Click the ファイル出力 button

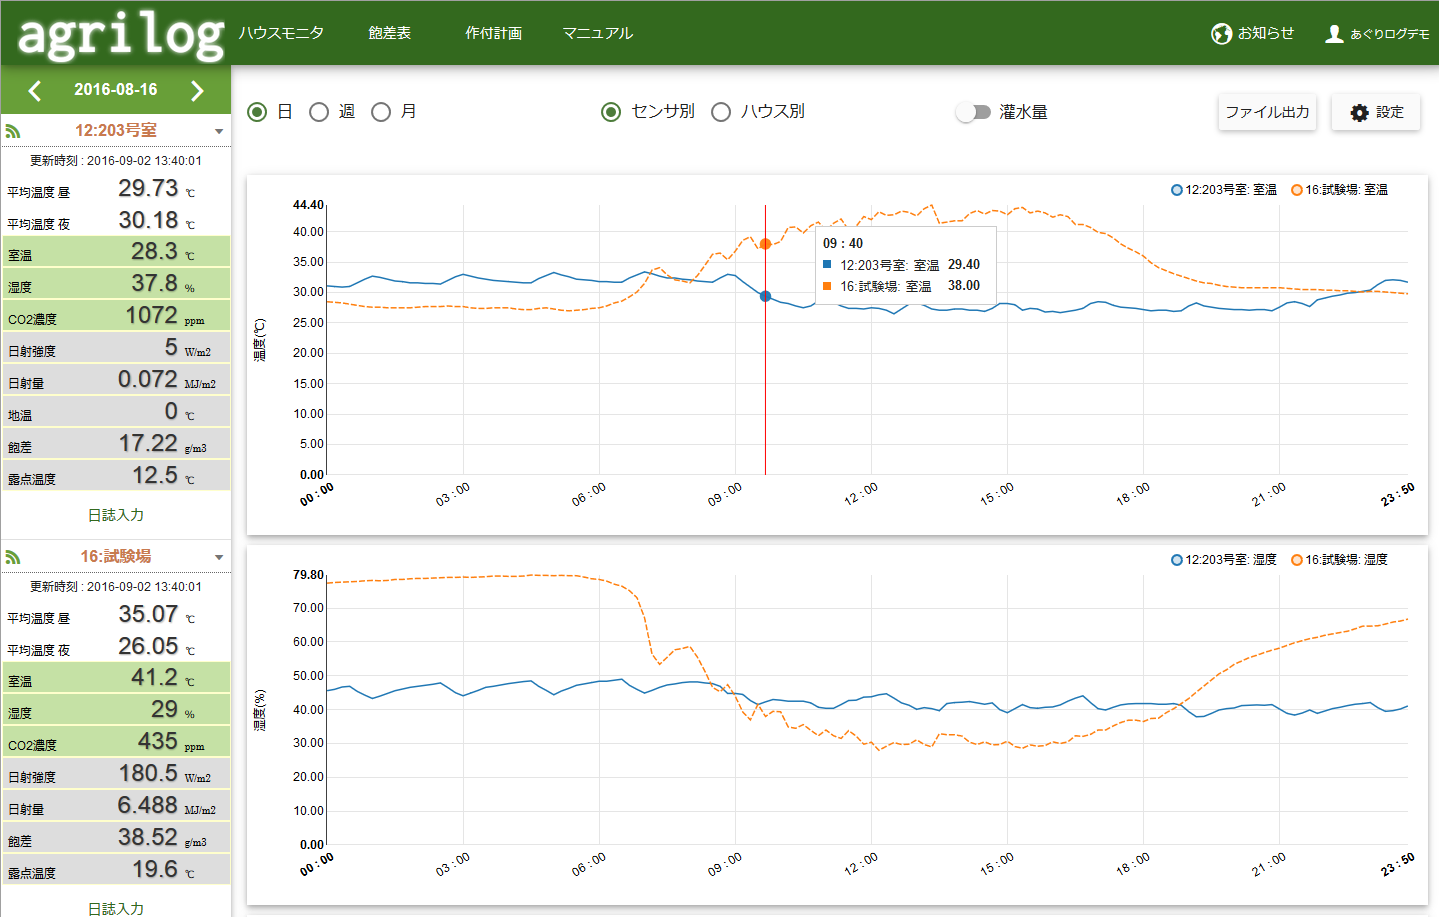pos(1267,112)
